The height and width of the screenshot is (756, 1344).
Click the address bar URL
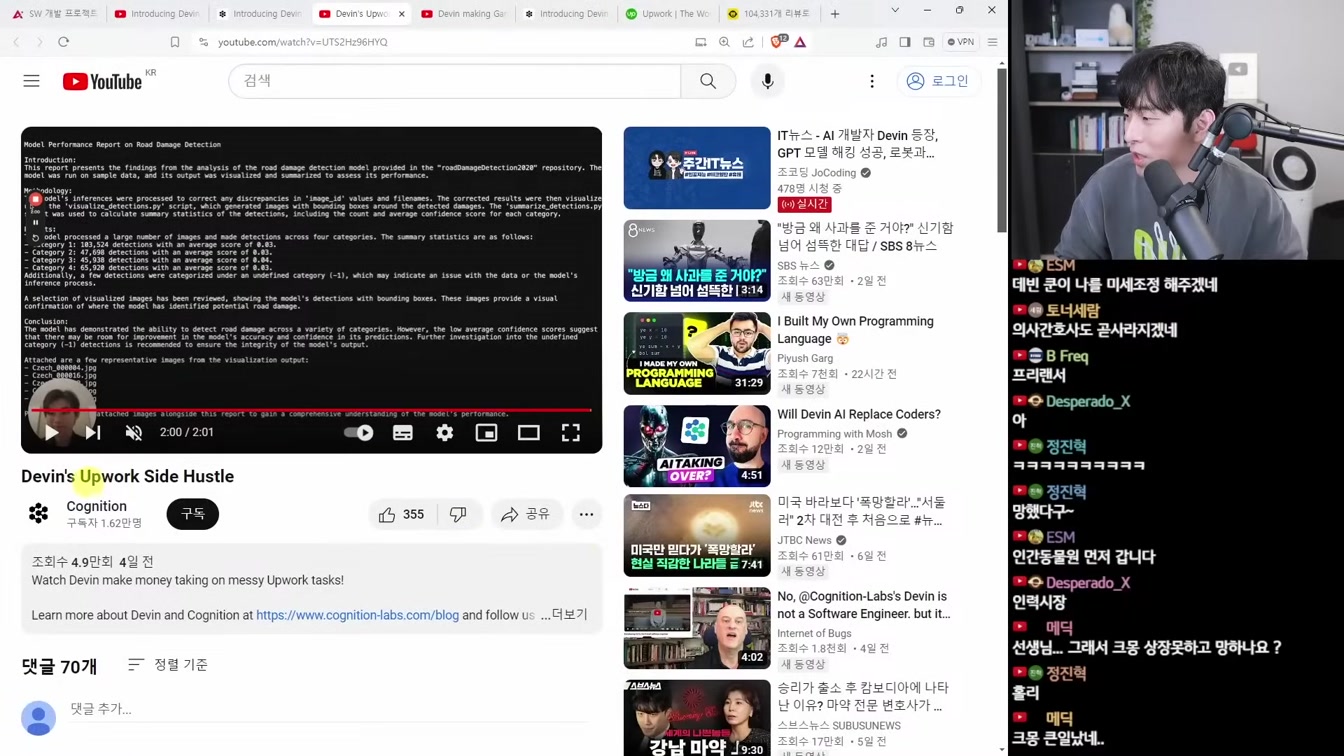point(303,42)
